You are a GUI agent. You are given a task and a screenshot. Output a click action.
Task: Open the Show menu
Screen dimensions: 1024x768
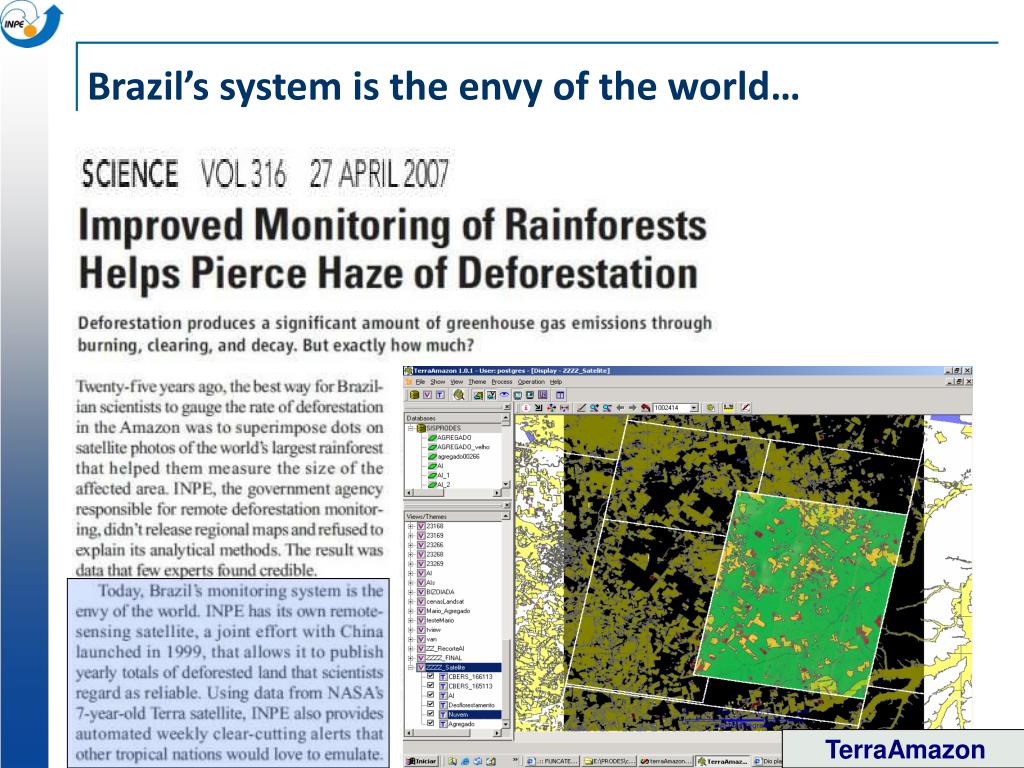click(x=438, y=381)
